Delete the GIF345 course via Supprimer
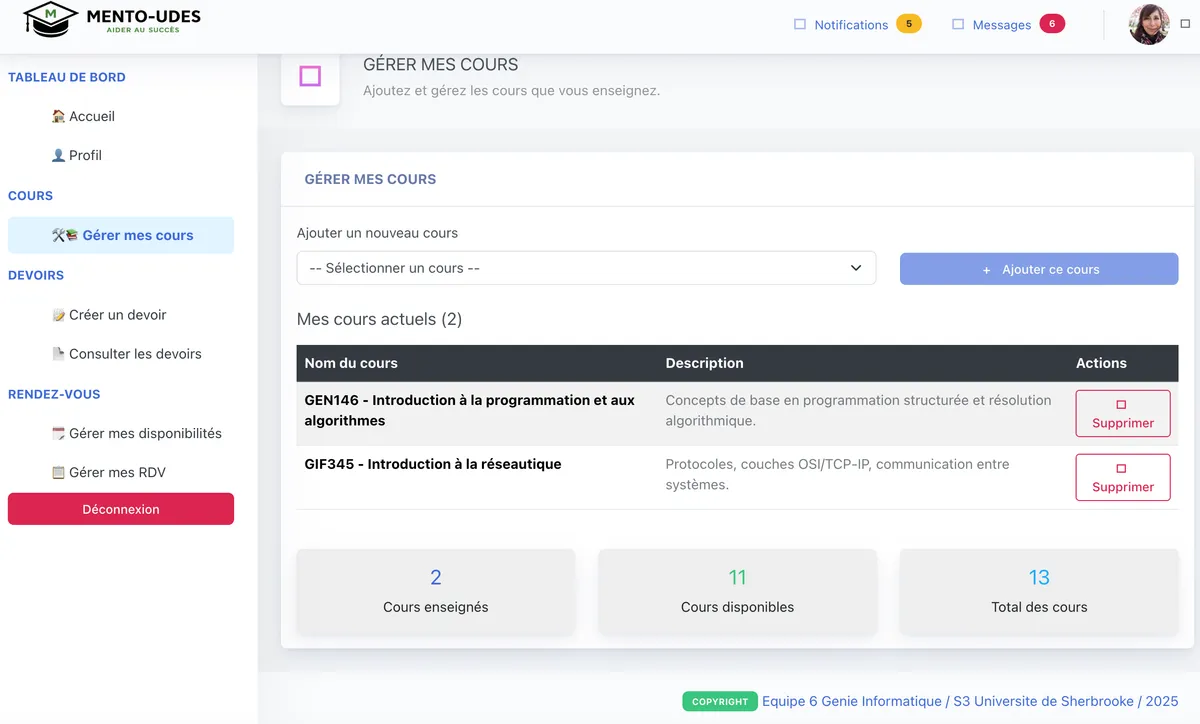1200x724 pixels. tap(1122, 477)
